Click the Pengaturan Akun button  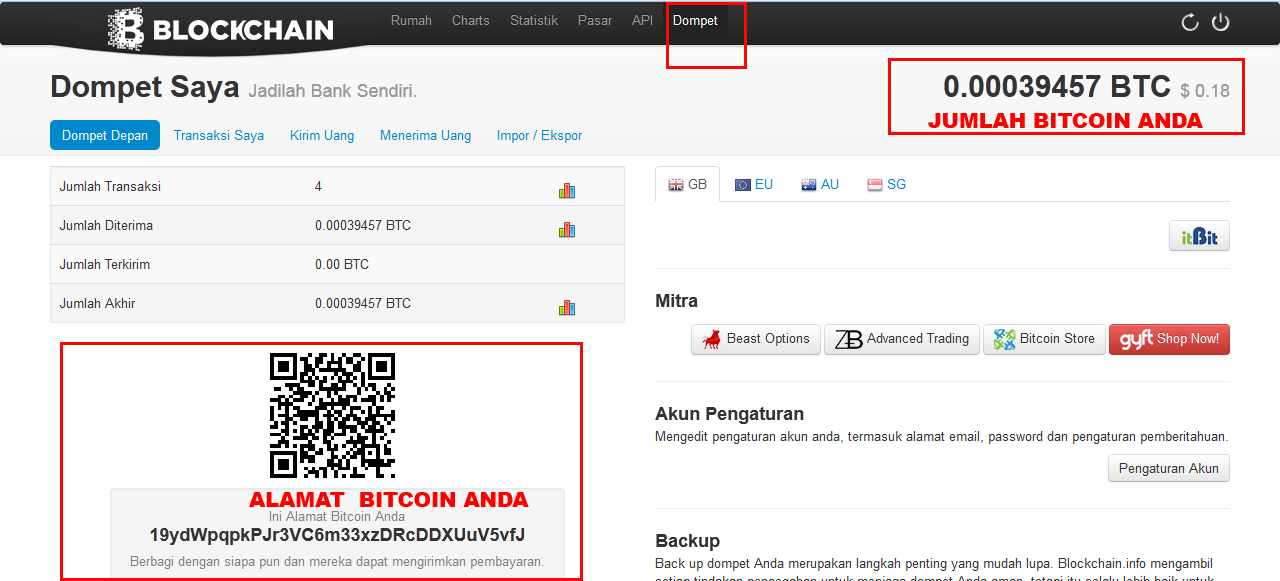(1169, 468)
